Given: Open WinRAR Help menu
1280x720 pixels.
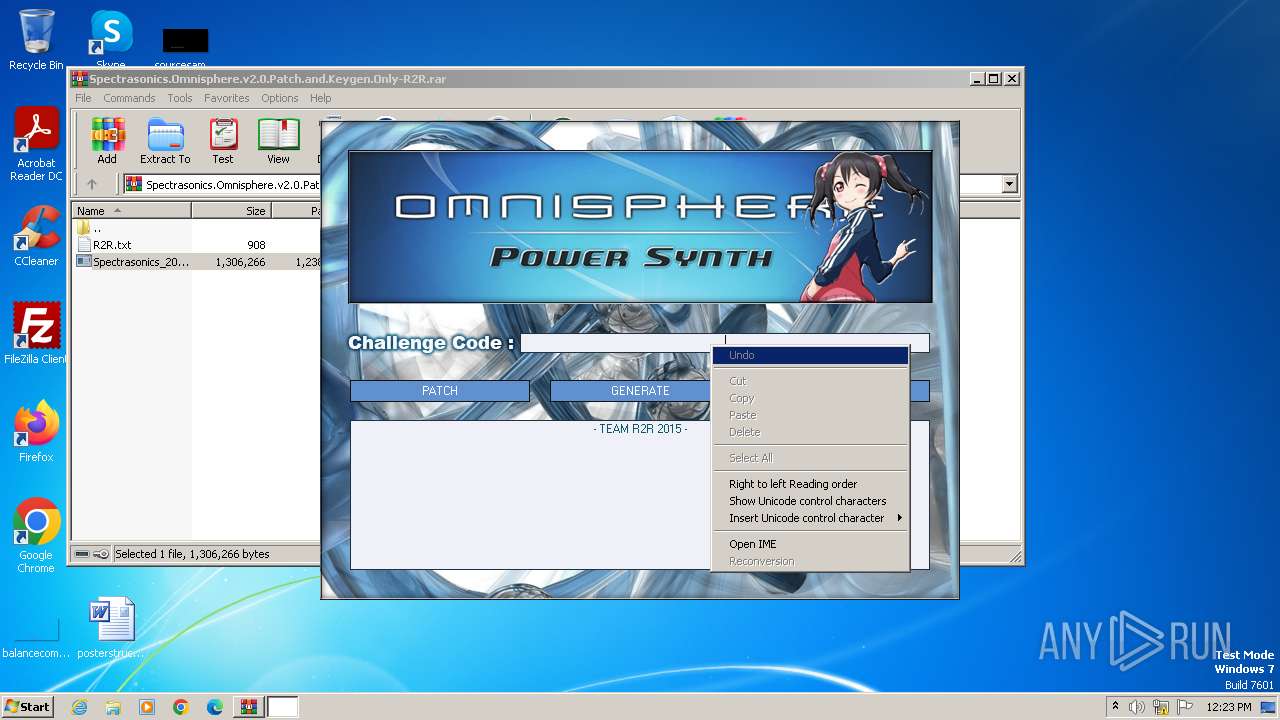Looking at the screenshot, I should 320,98.
